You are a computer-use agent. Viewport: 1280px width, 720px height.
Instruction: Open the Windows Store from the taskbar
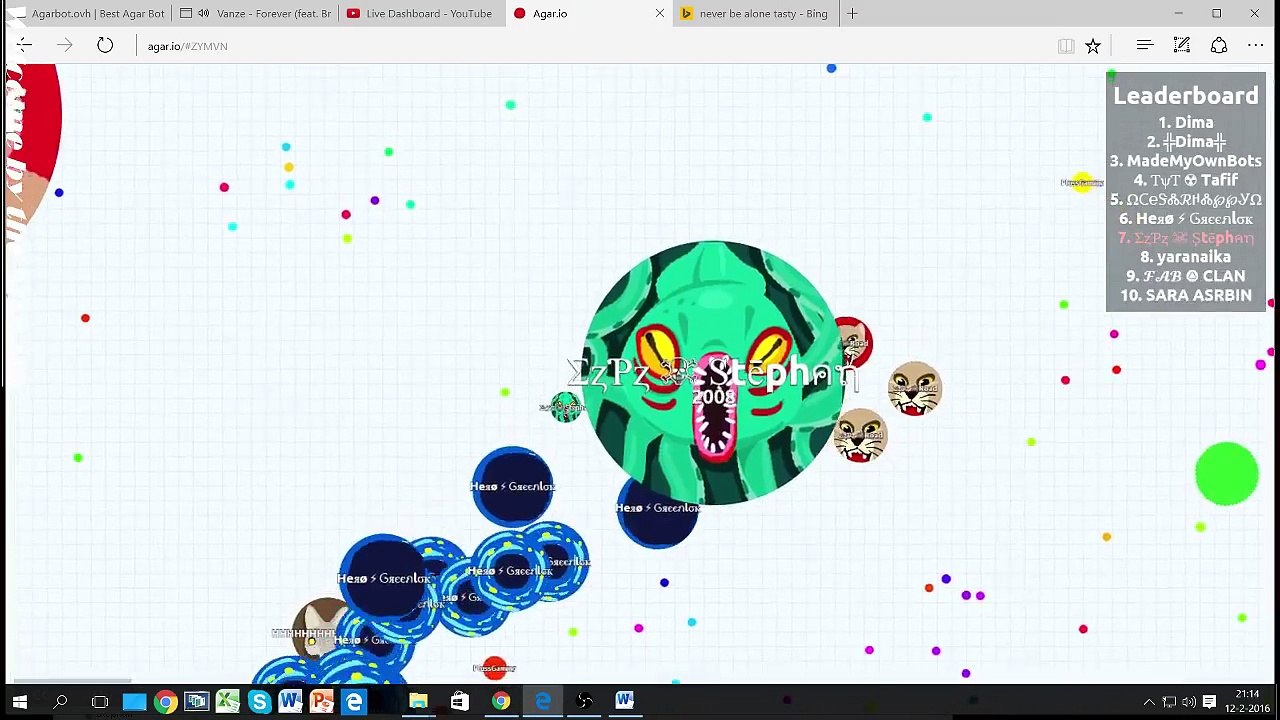point(459,702)
